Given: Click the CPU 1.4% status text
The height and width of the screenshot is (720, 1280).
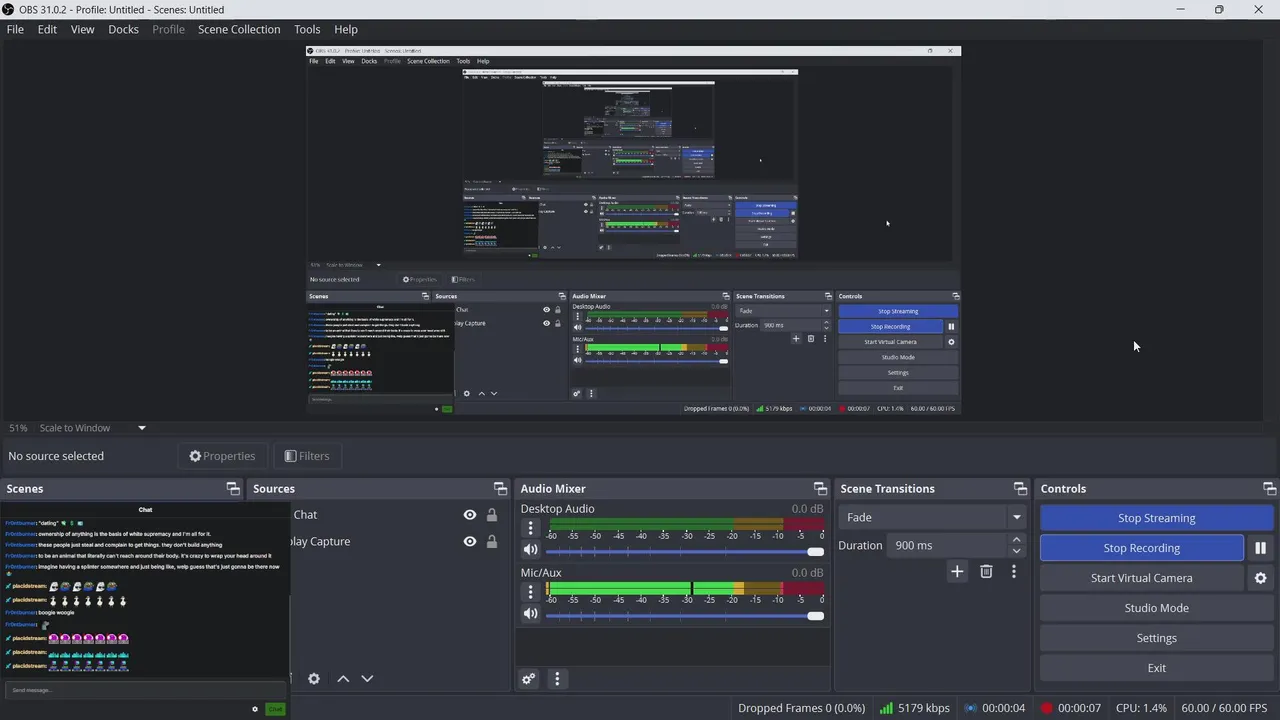Looking at the screenshot, I should 1141,708.
